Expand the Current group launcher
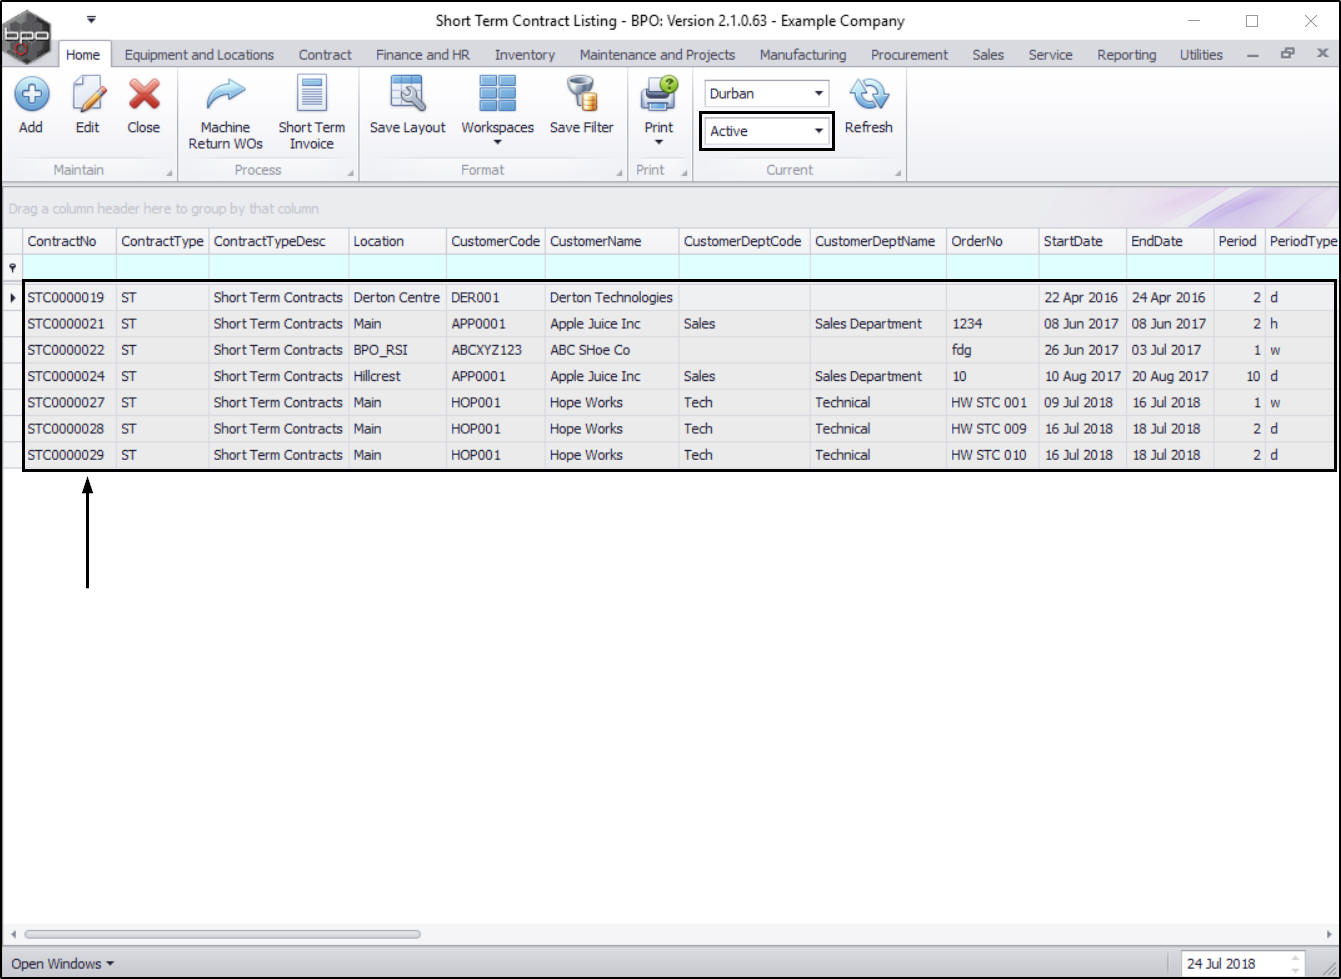 [898, 173]
